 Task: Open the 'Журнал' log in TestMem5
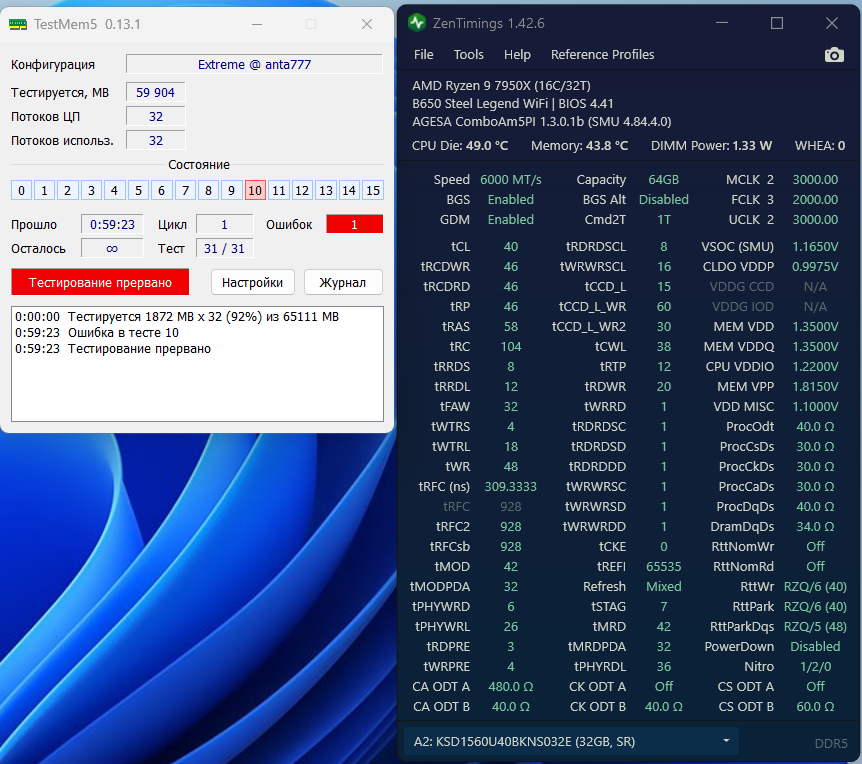tap(342, 283)
